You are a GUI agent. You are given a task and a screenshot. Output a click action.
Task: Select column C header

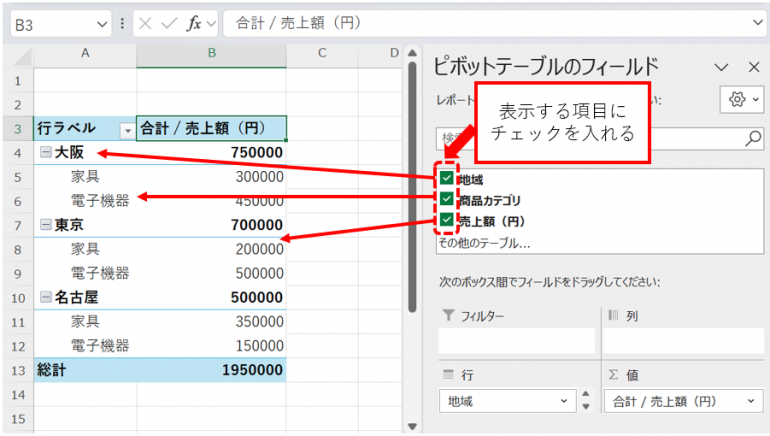pos(322,53)
